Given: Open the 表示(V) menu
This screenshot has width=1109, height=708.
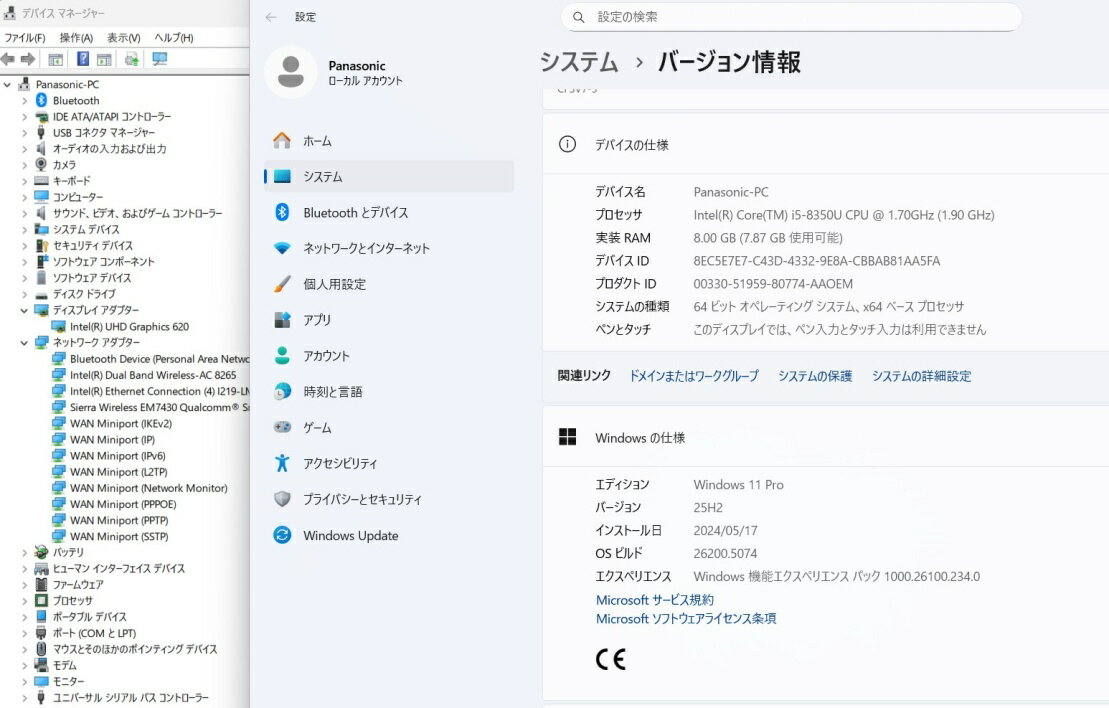Looking at the screenshot, I should coord(123,37).
